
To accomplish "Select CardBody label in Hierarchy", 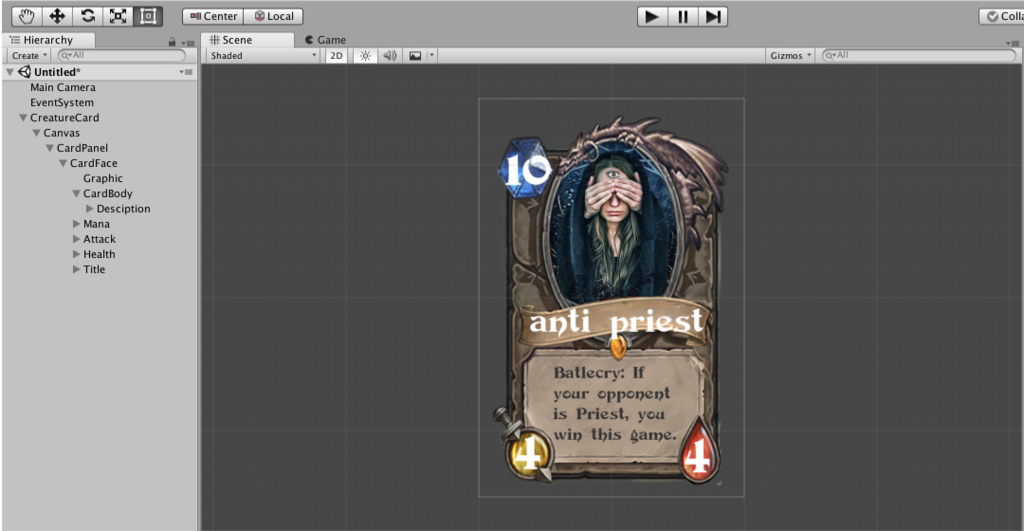I will coord(108,193).
